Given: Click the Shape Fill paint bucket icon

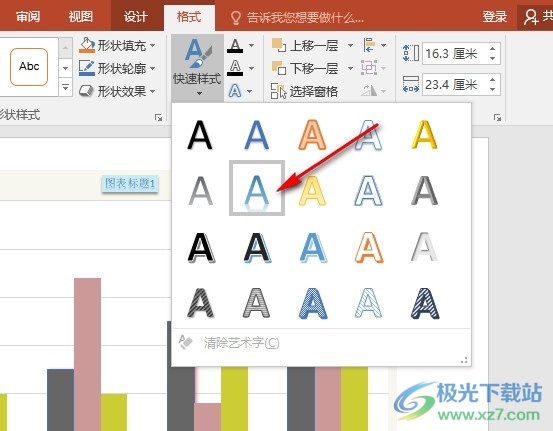Looking at the screenshot, I should [87, 45].
